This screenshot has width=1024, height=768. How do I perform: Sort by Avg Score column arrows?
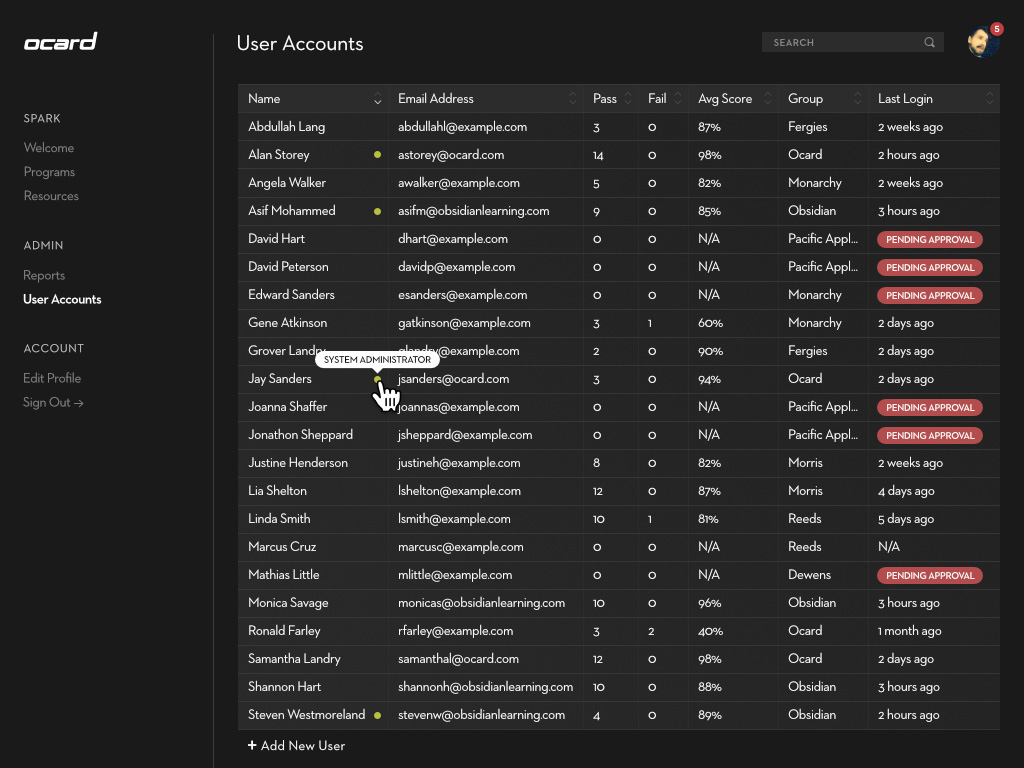click(767, 99)
